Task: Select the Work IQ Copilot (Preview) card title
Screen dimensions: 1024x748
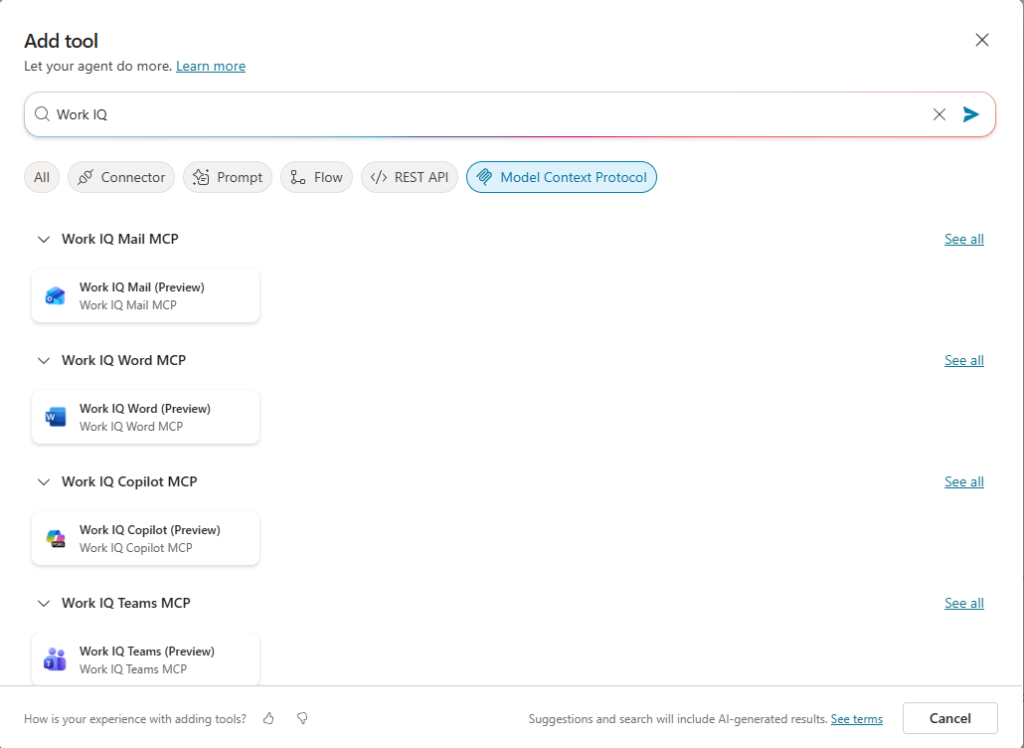Action: tap(150, 530)
